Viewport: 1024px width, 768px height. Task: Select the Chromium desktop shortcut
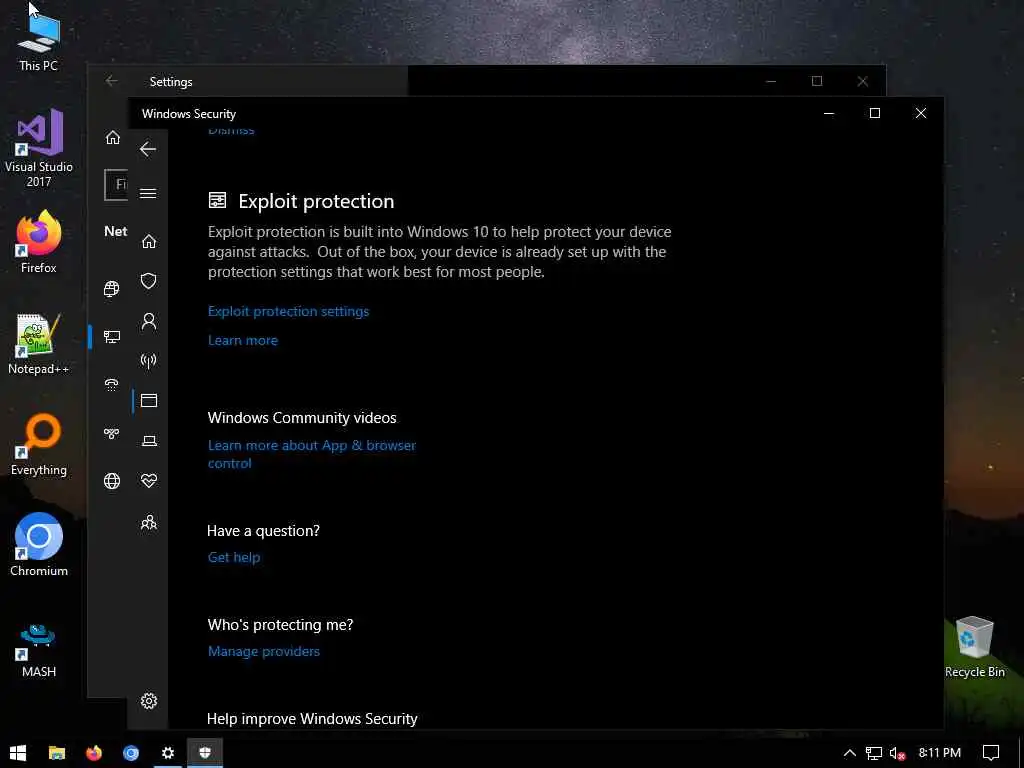[x=39, y=545]
